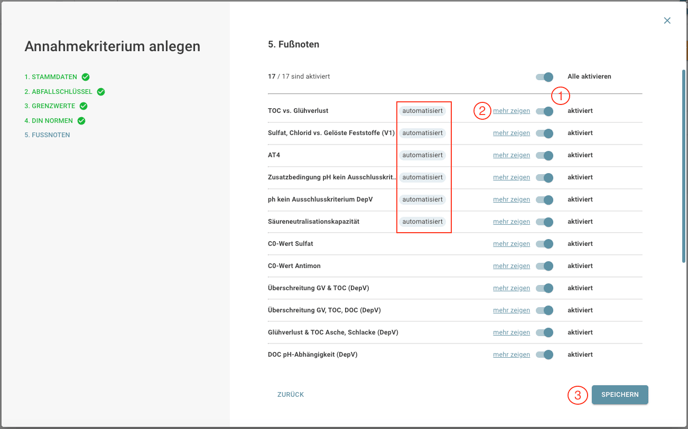Toggle the AT4 footnote switch
The image size is (688, 429).
pyautogui.click(x=545, y=156)
